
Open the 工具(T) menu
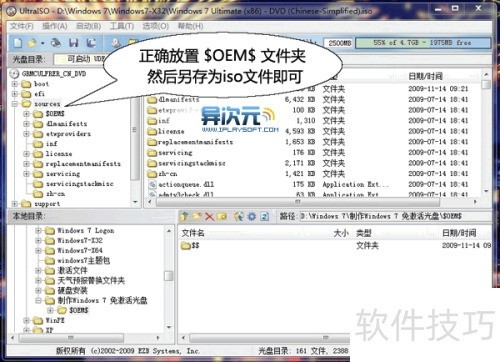(122, 26)
